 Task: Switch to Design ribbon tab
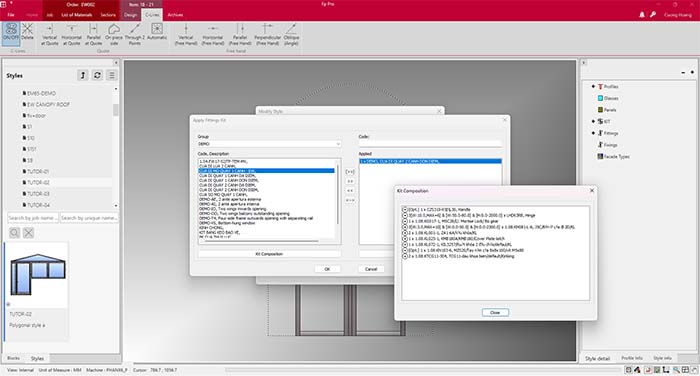point(130,15)
